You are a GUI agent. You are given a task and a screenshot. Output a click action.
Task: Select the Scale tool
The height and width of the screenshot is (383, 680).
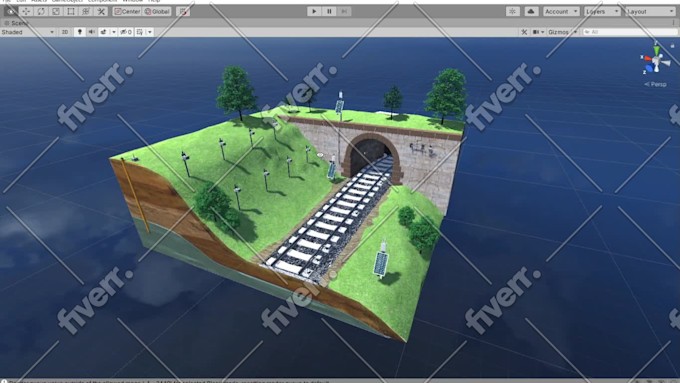coord(56,11)
